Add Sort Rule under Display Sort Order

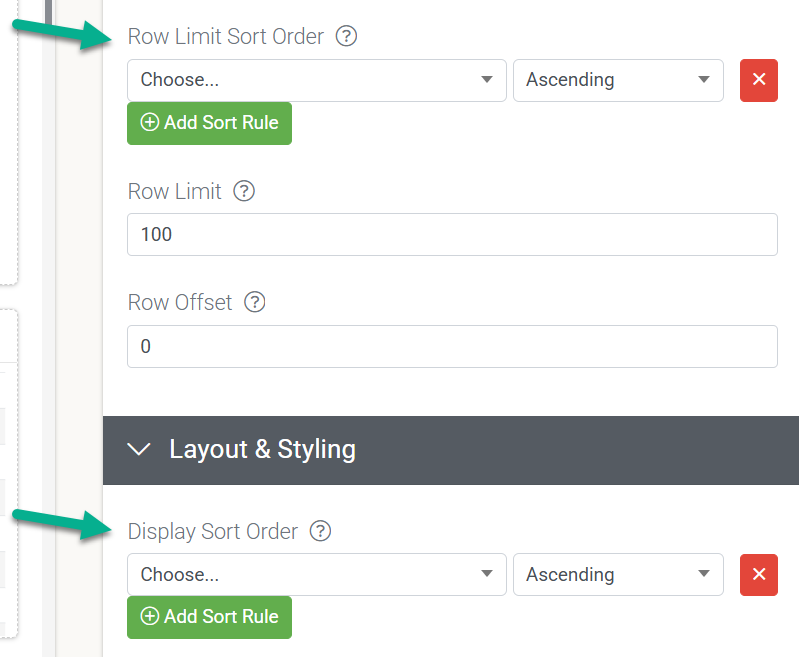(209, 617)
